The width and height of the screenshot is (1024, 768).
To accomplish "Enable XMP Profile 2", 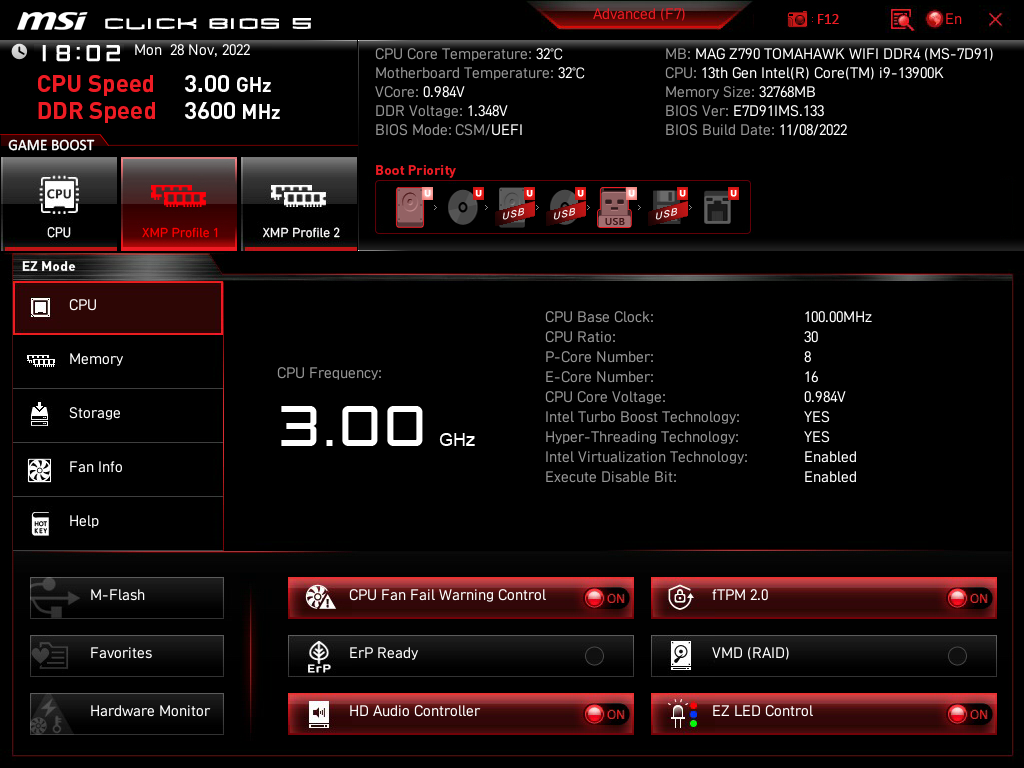I will pos(300,203).
